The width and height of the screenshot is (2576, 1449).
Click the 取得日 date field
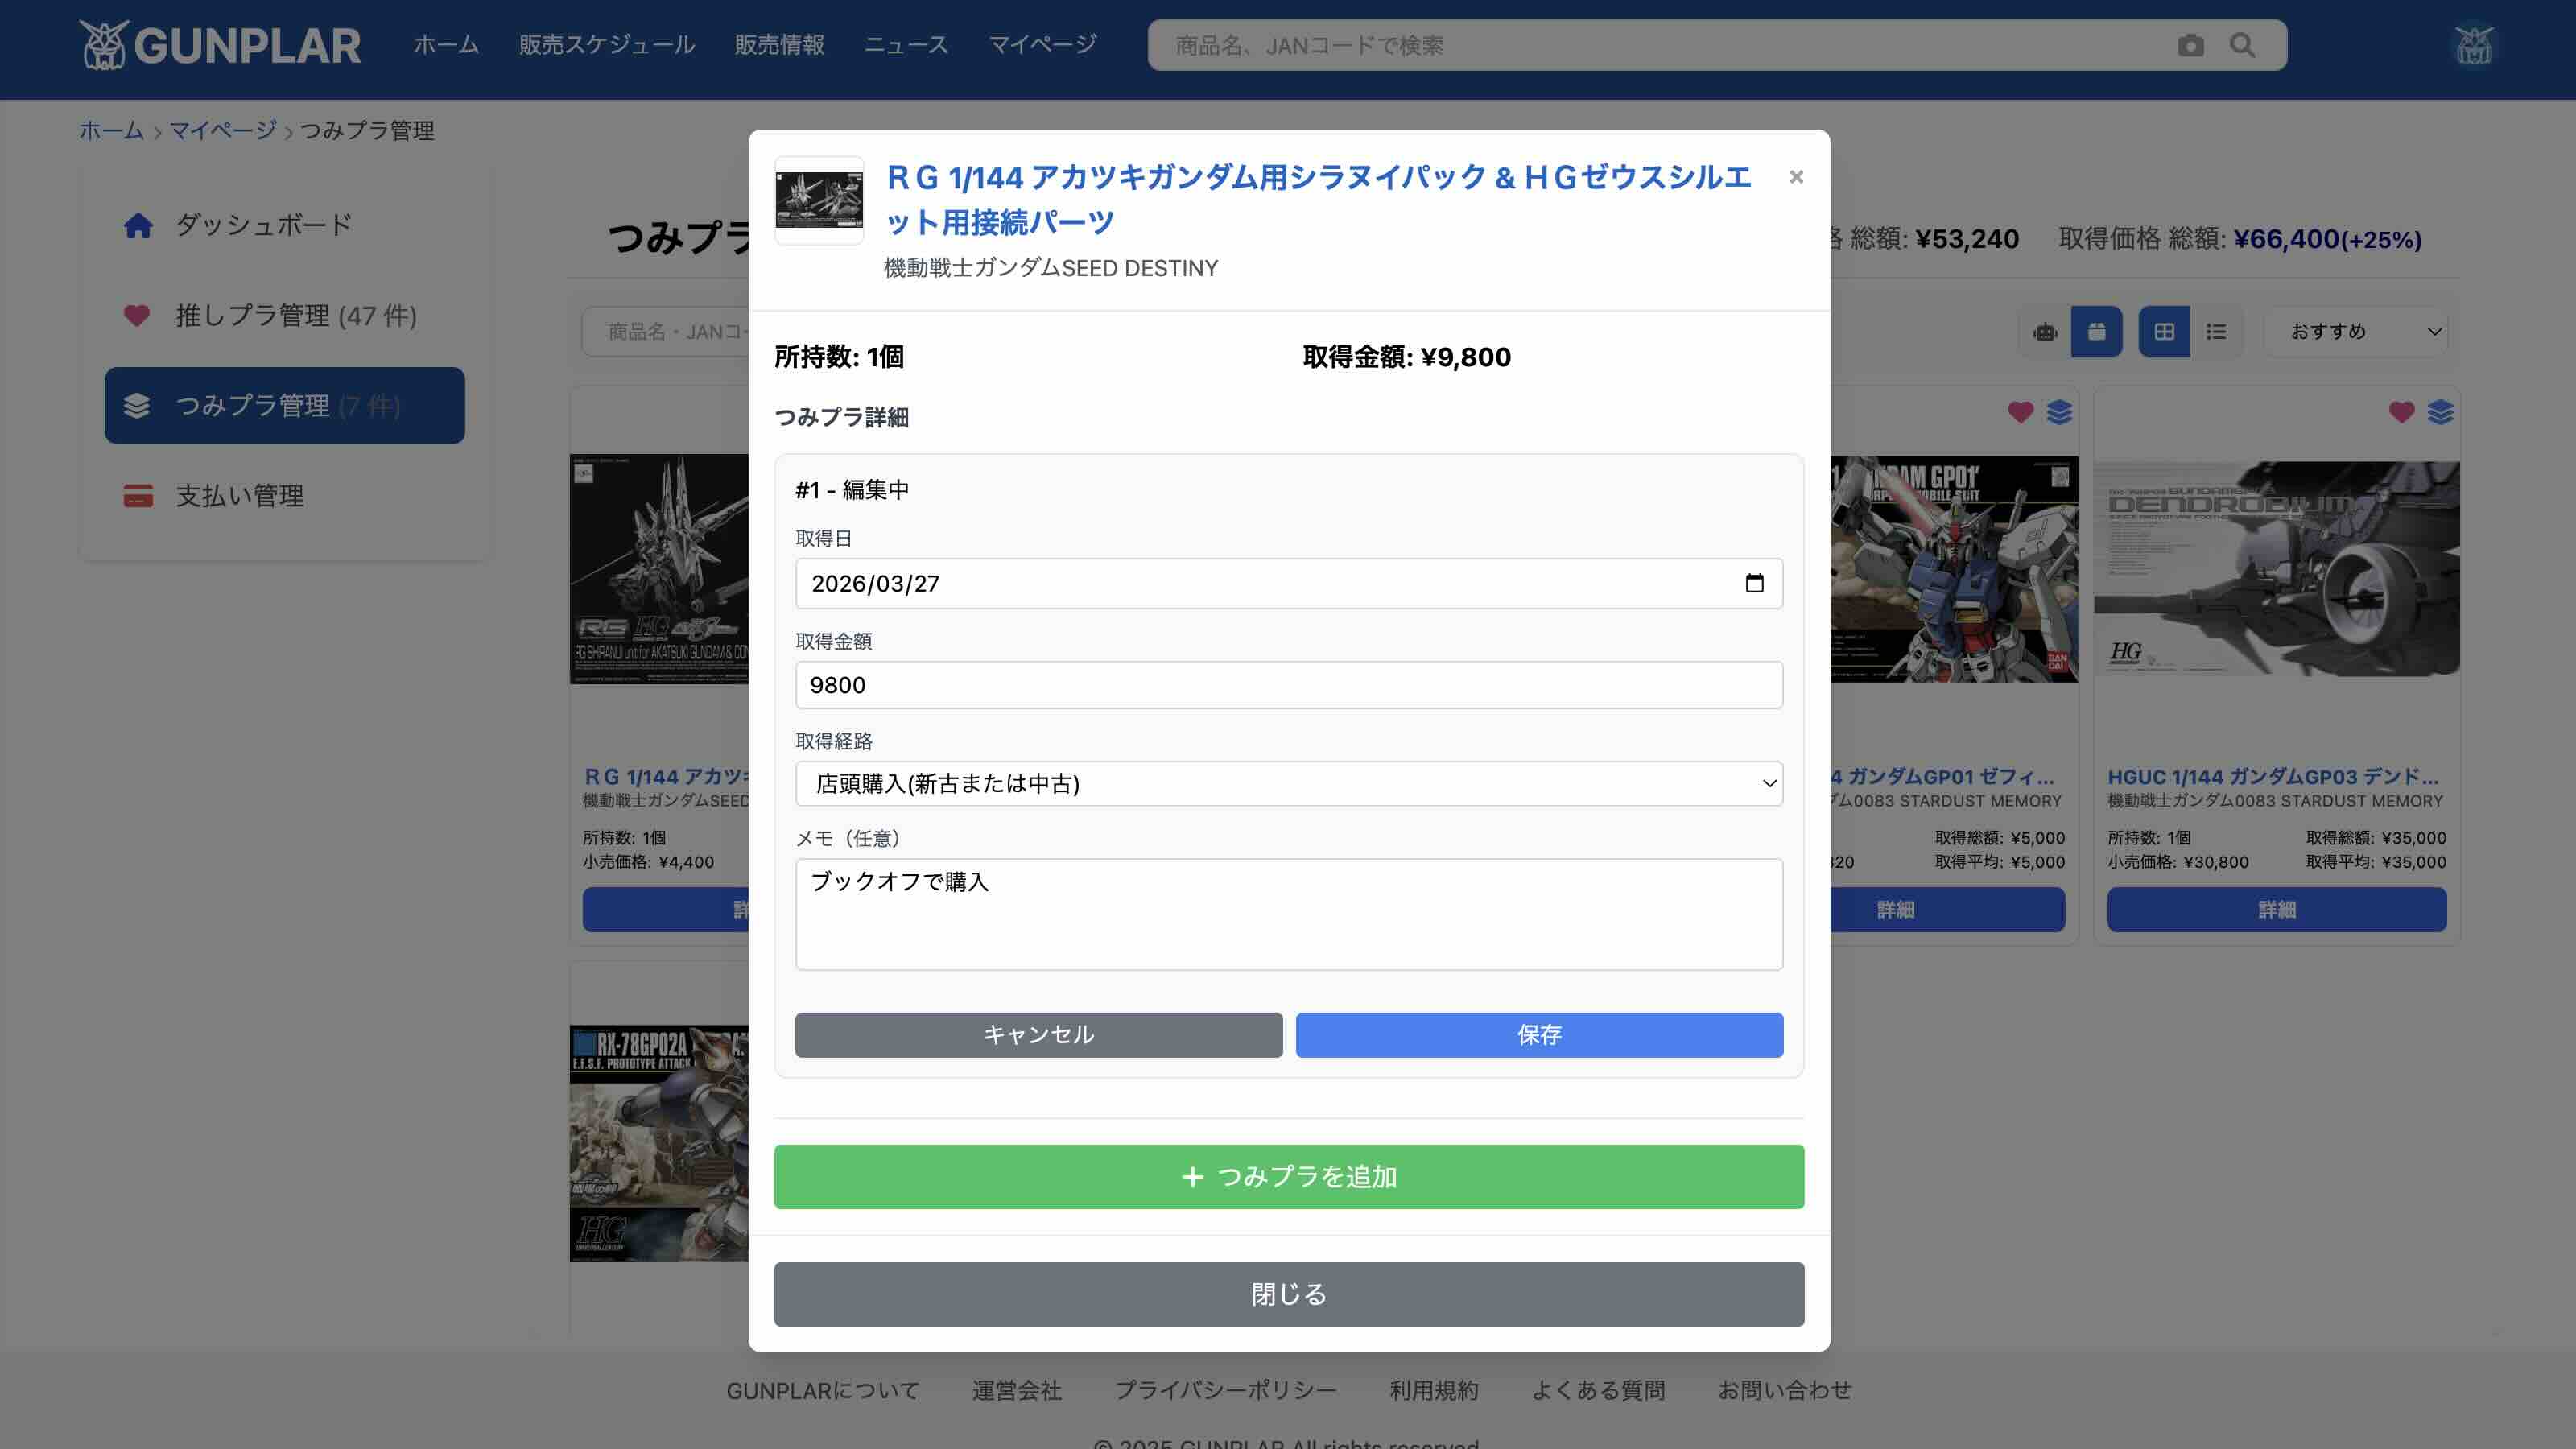pyautogui.click(x=1289, y=584)
